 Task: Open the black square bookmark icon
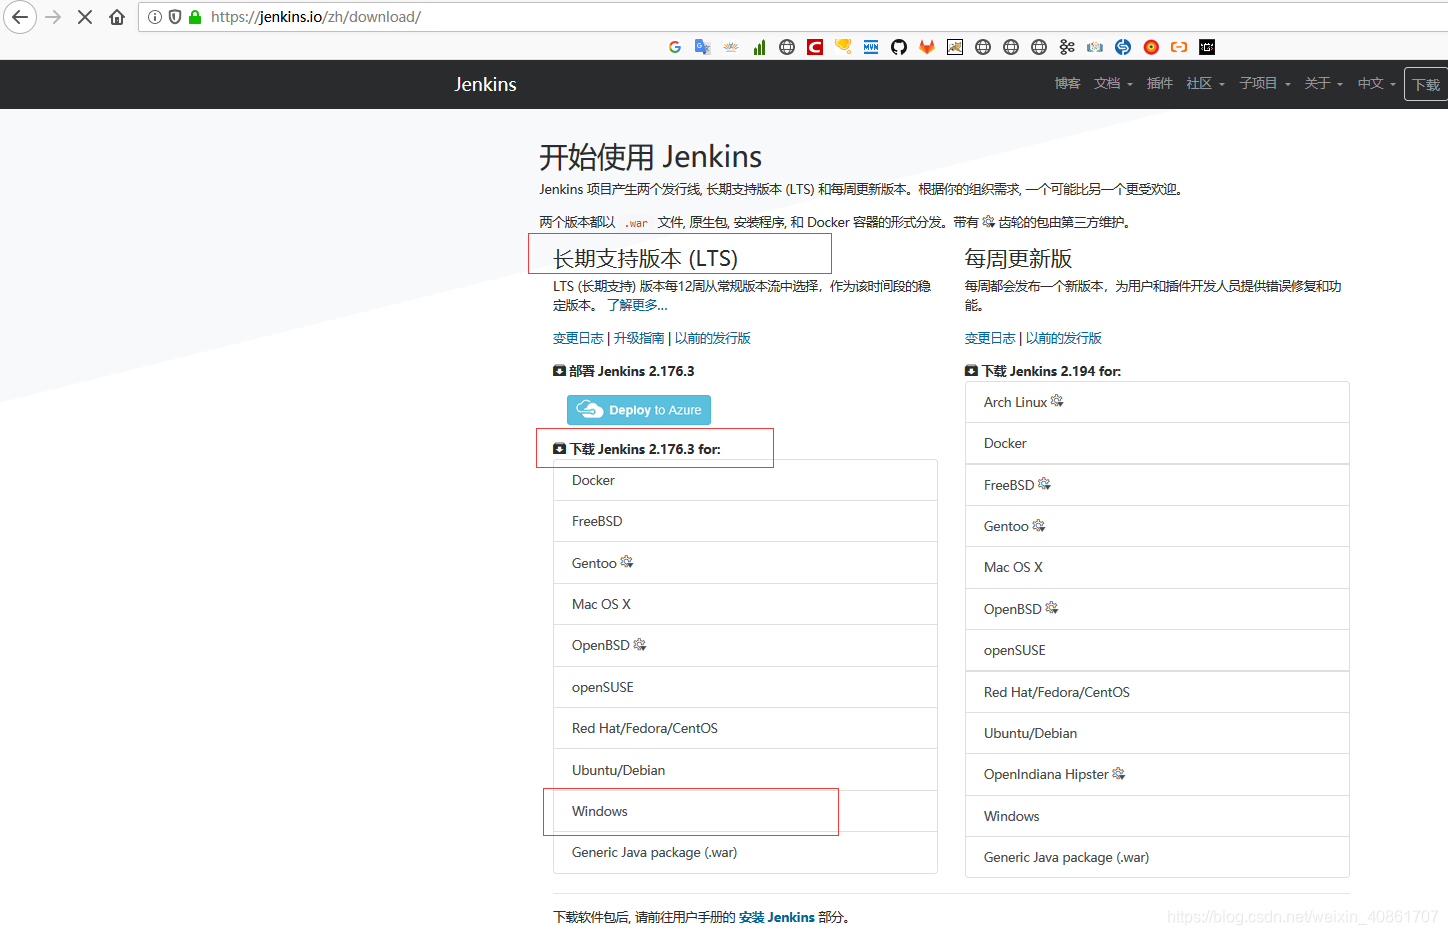[1207, 47]
